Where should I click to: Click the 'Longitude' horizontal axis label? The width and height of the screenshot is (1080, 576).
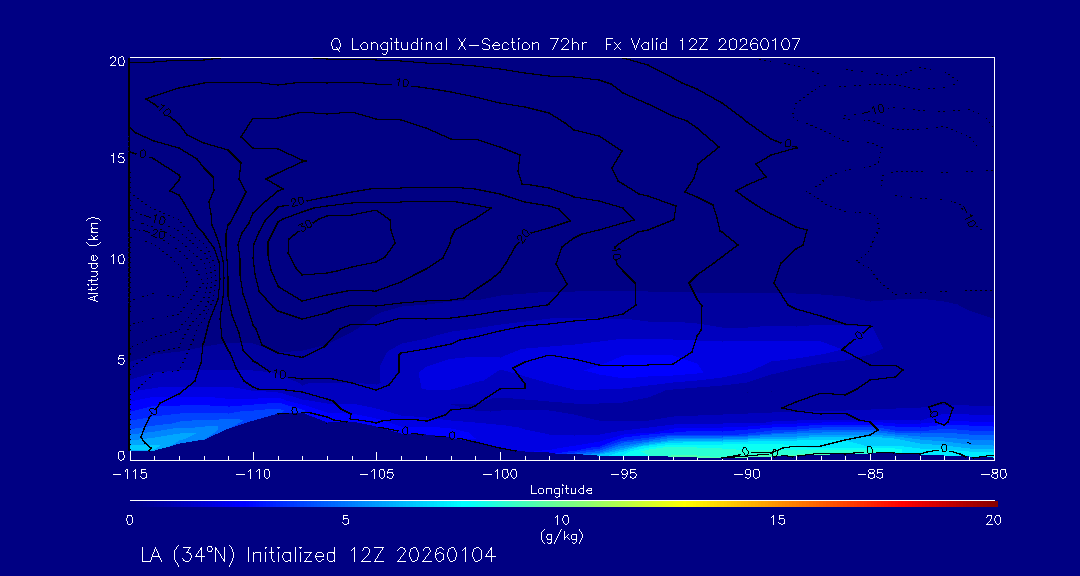pyautogui.click(x=561, y=489)
